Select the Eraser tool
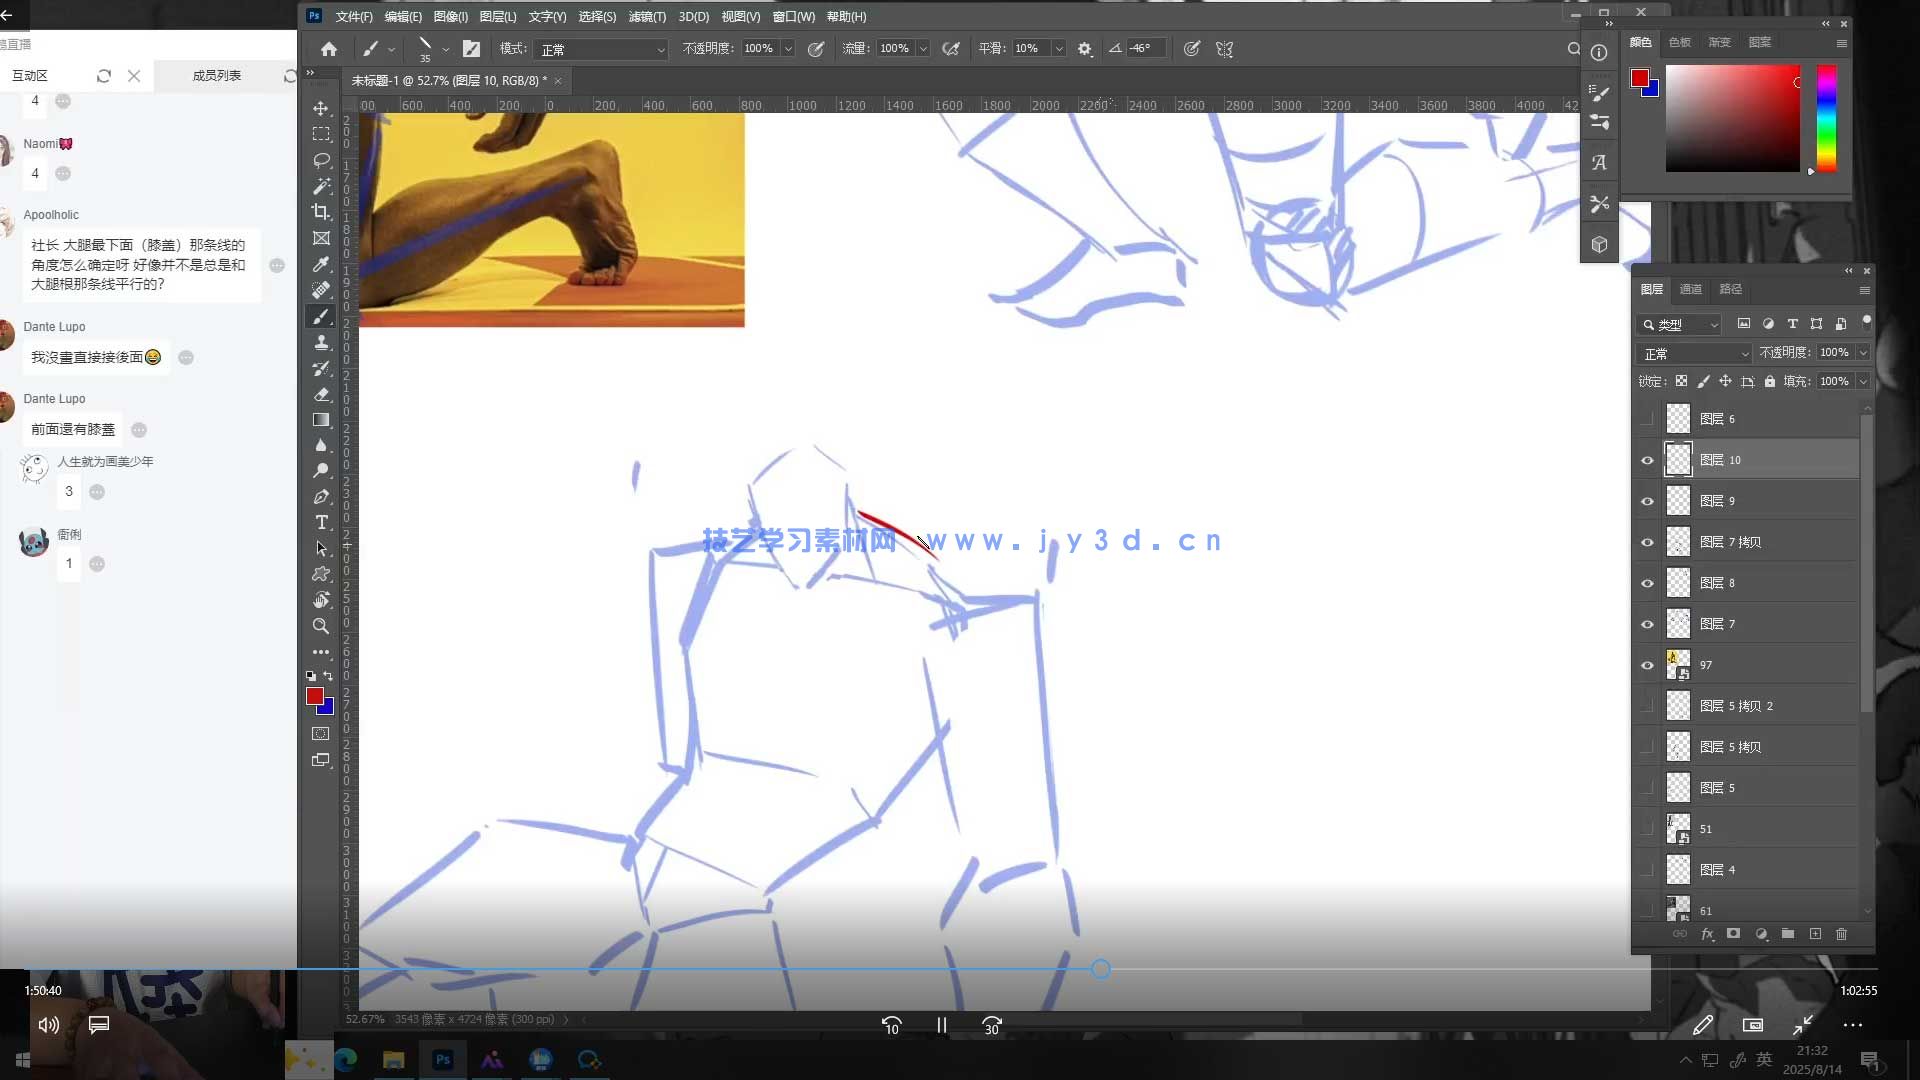The width and height of the screenshot is (1920, 1080). click(321, 394)
